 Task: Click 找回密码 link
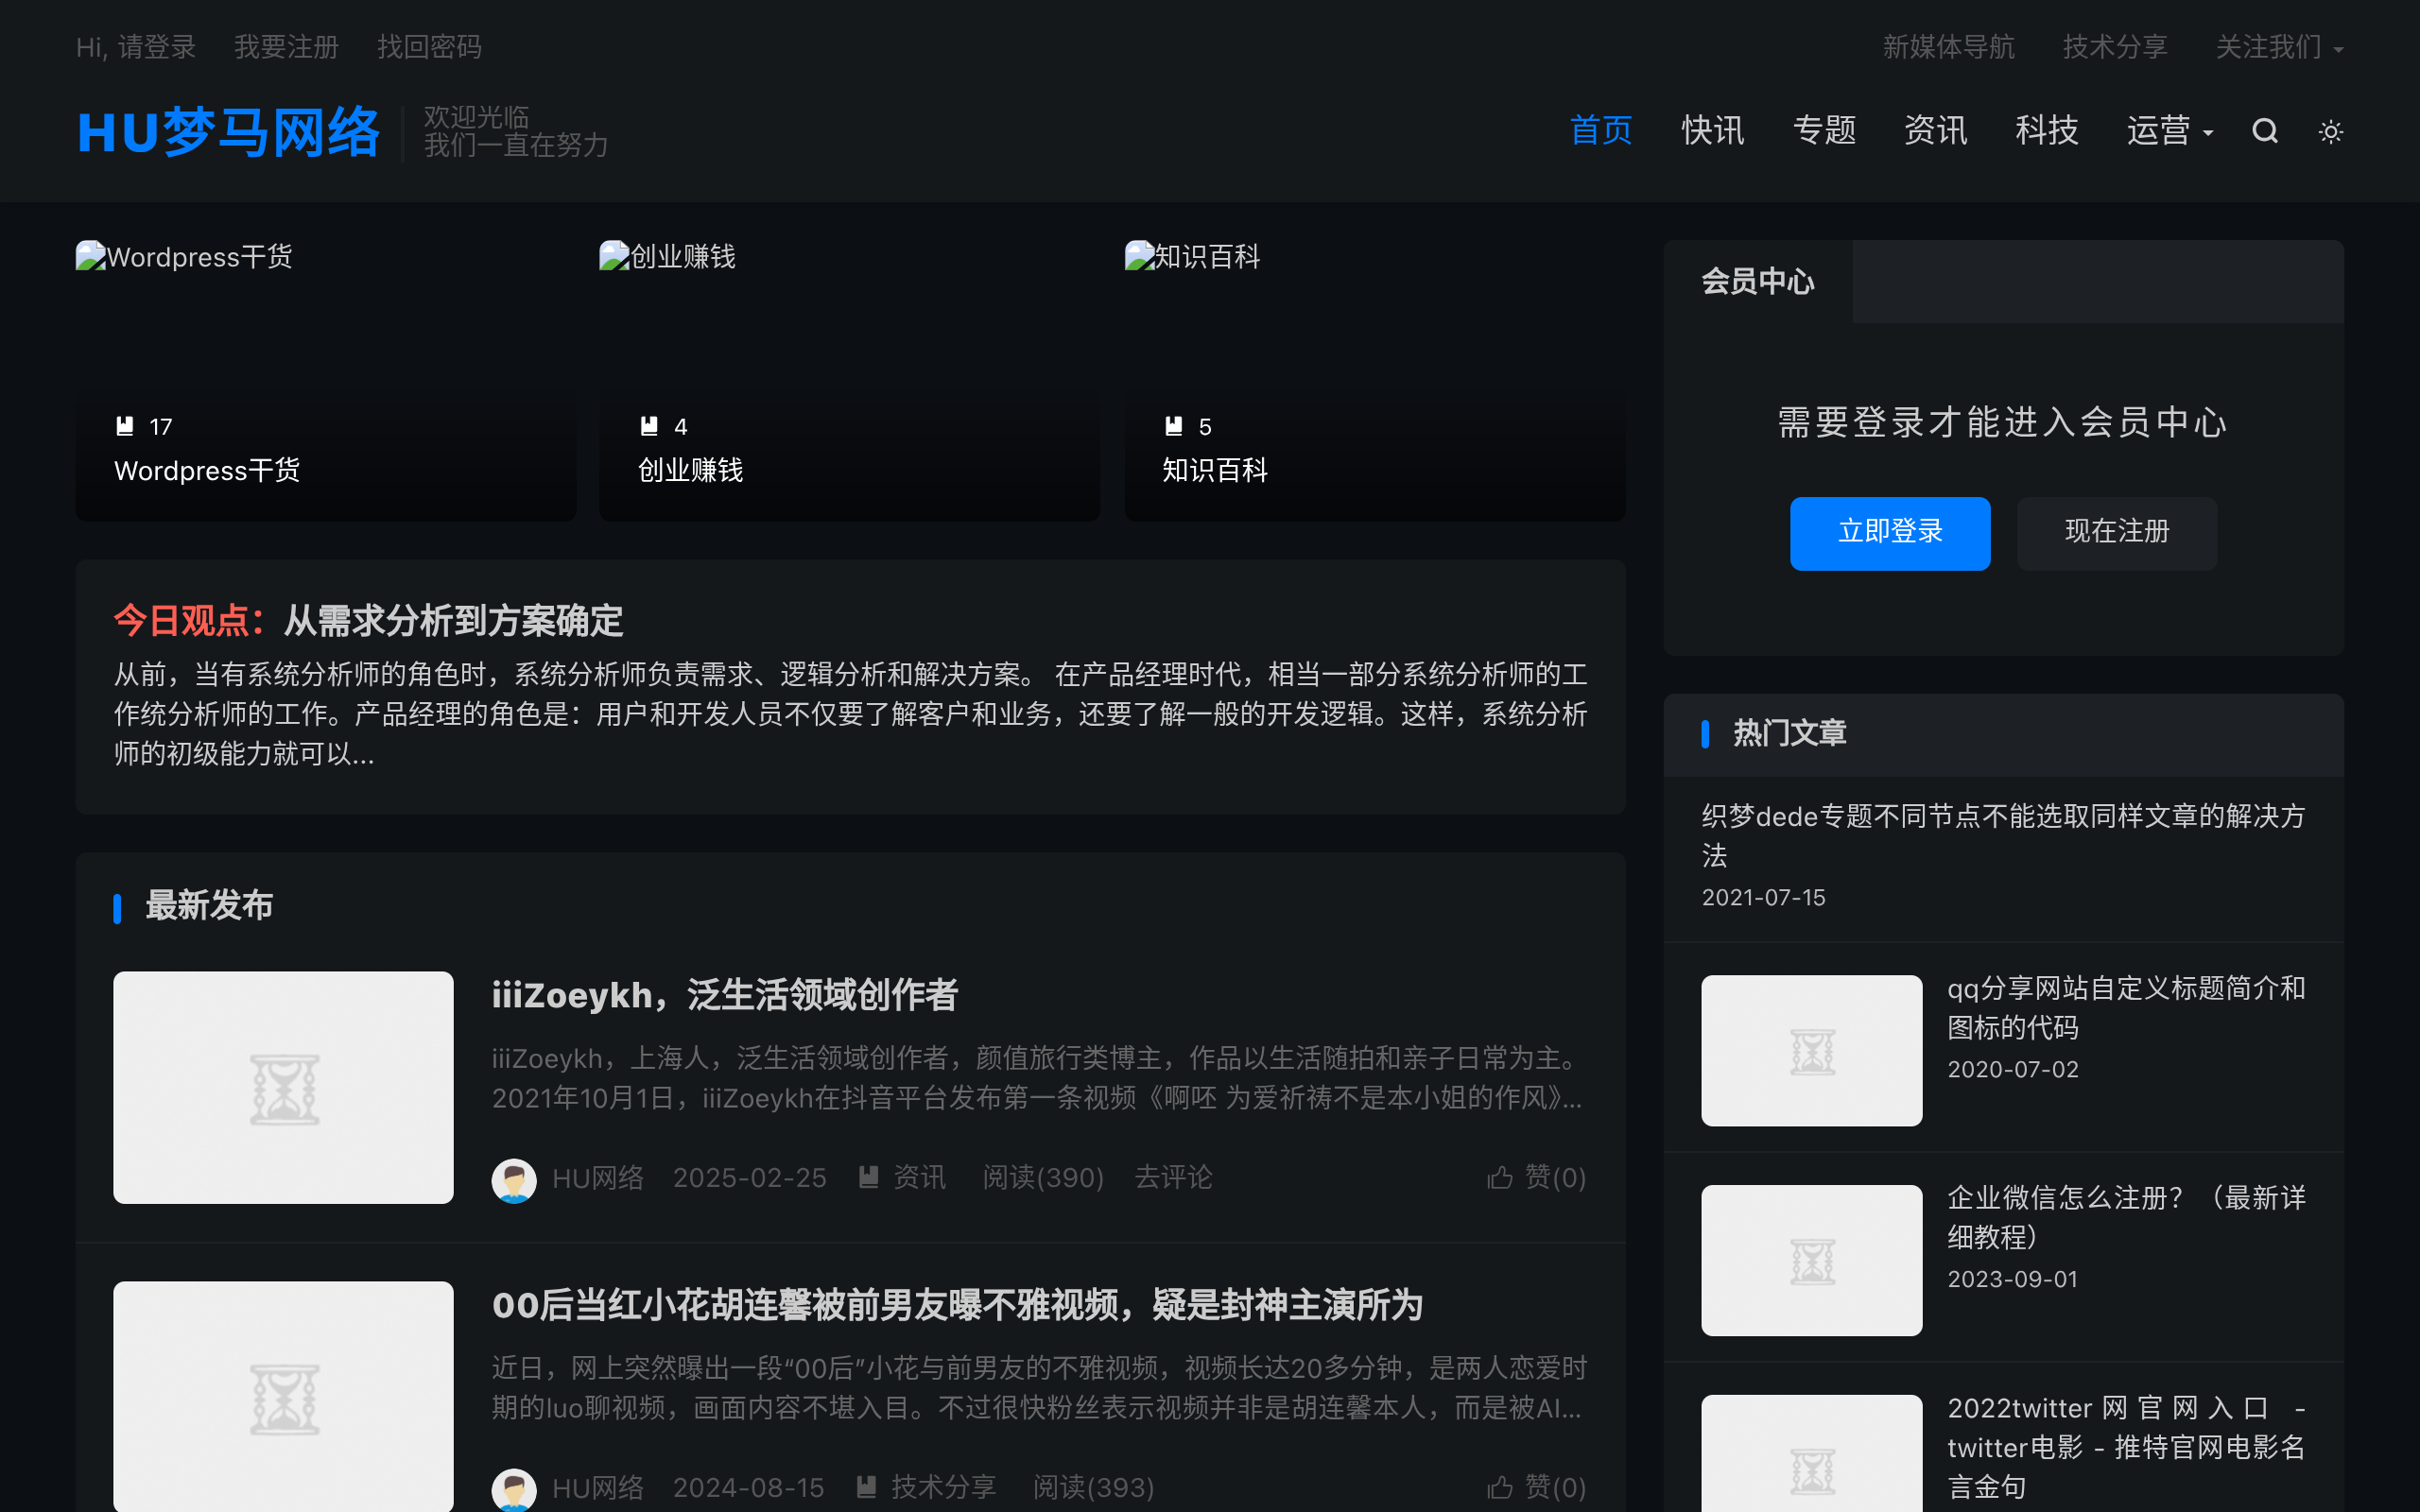[x=429, y=47]
